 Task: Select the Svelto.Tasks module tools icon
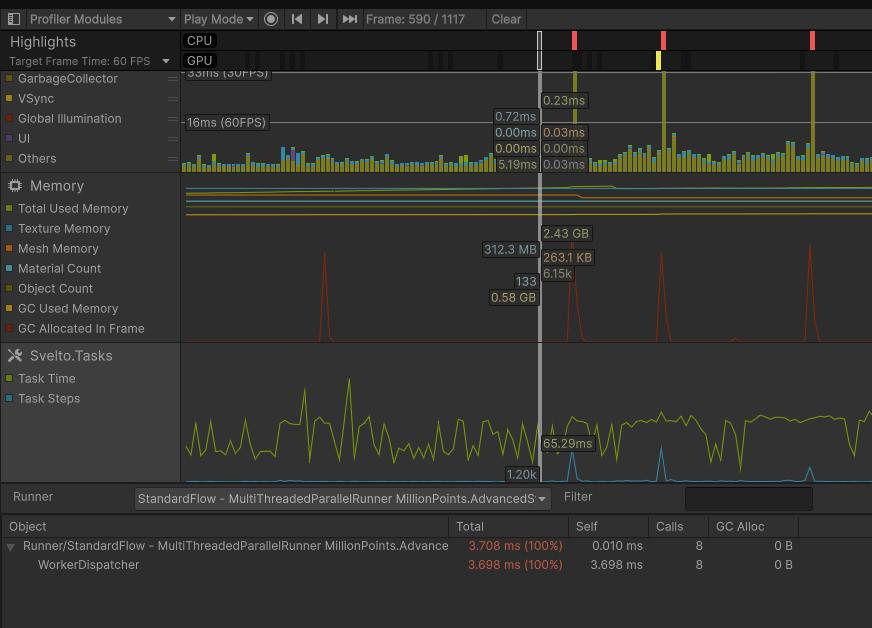15,355
